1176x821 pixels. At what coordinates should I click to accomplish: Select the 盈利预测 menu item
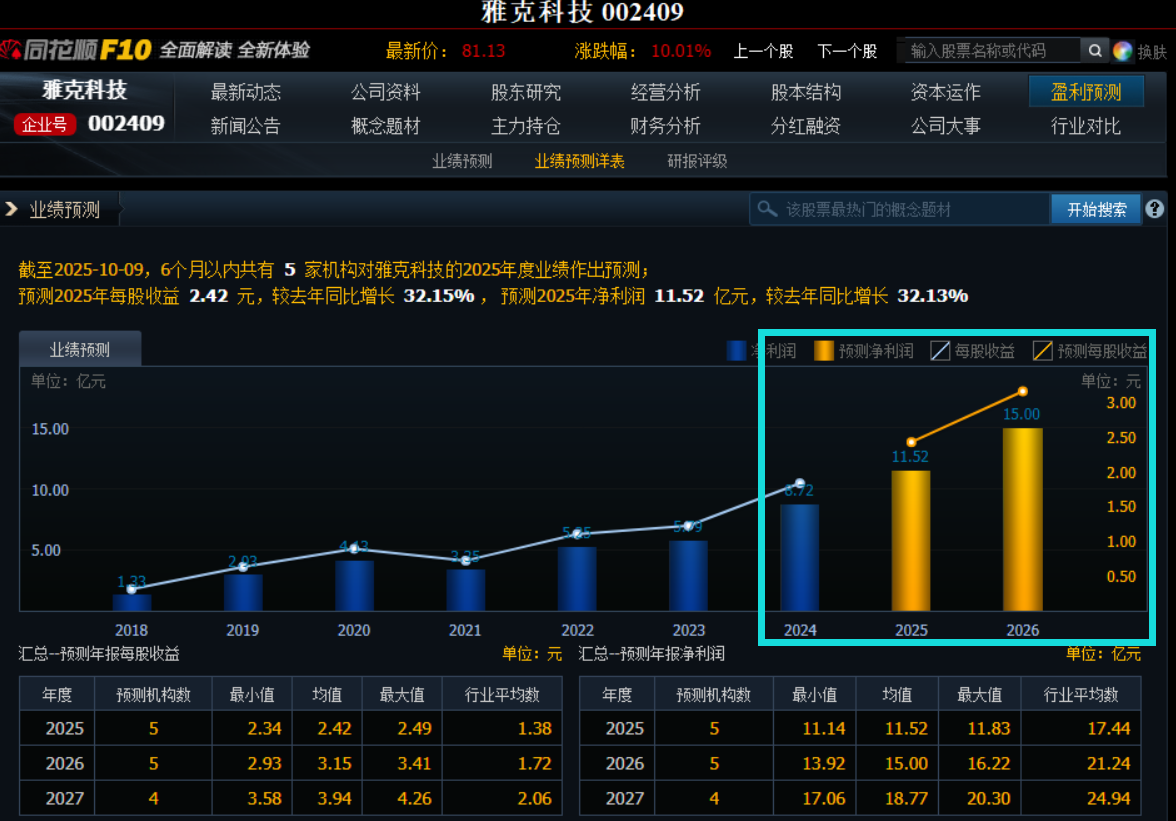pyautogui.click(x=1086, y=91)
